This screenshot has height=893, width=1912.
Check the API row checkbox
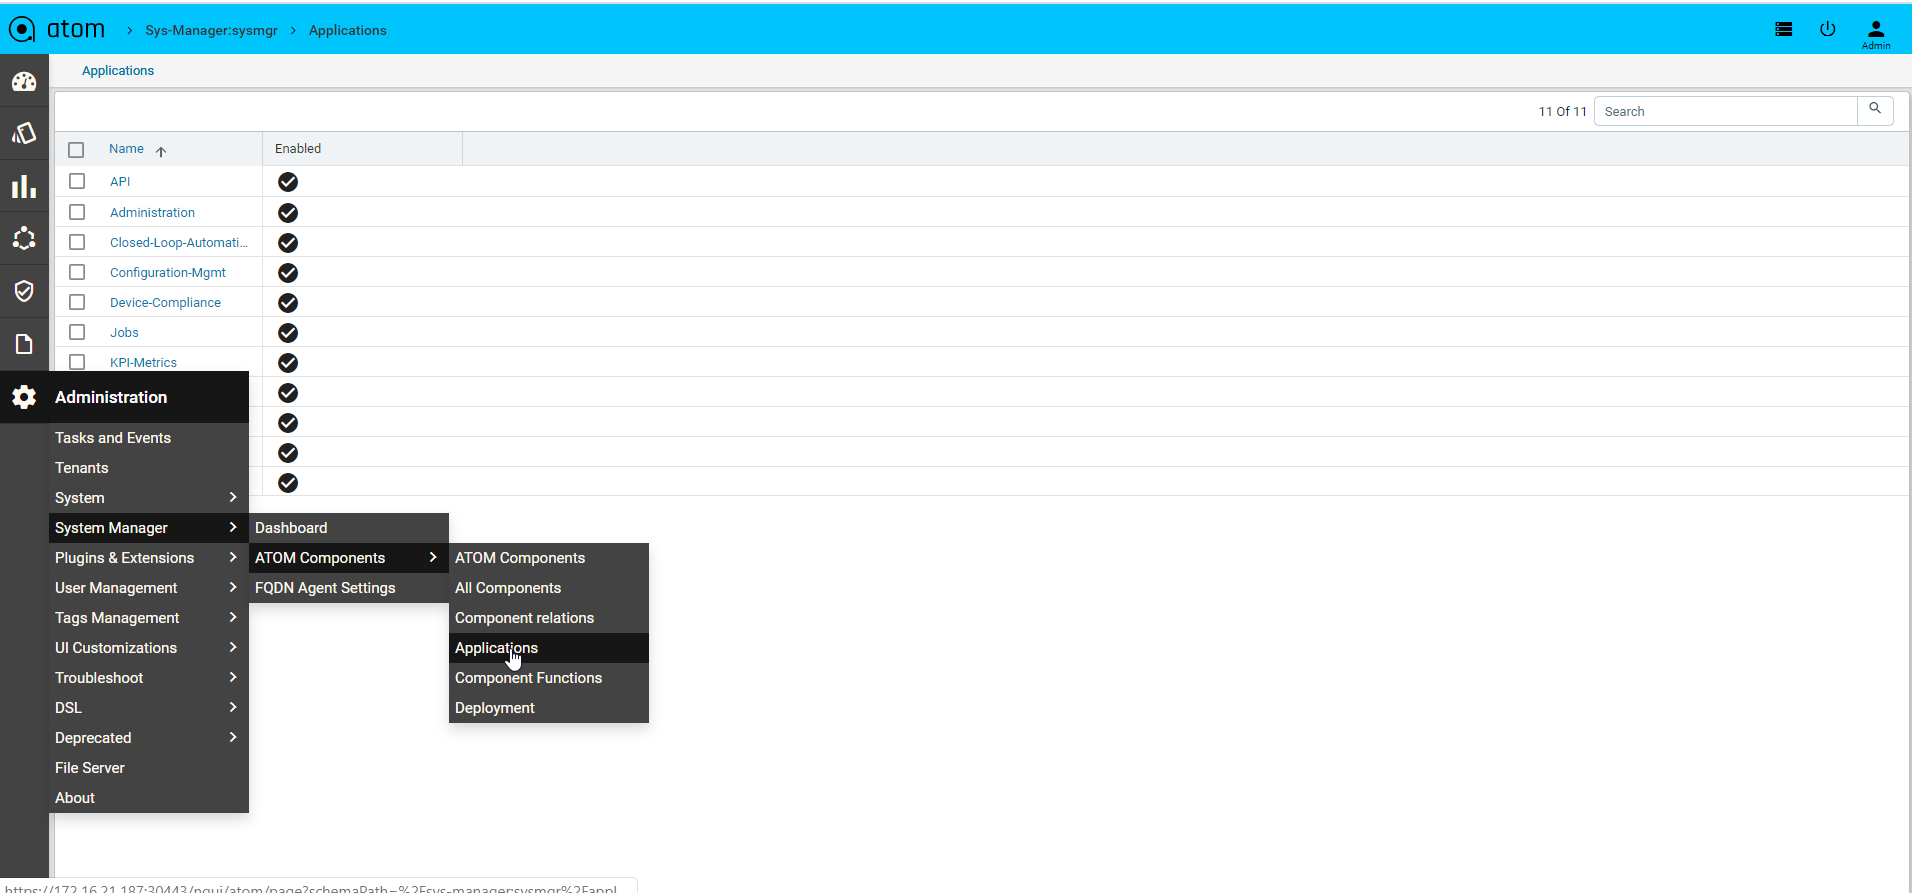coord(77,181)
